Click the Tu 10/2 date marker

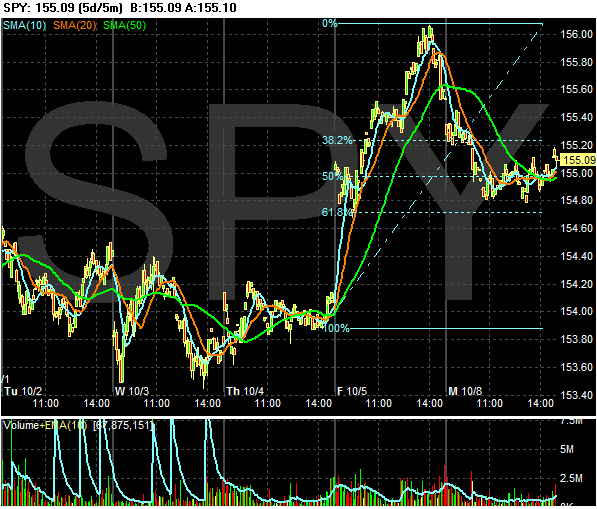pyautogui.click(x=23, y=391)
